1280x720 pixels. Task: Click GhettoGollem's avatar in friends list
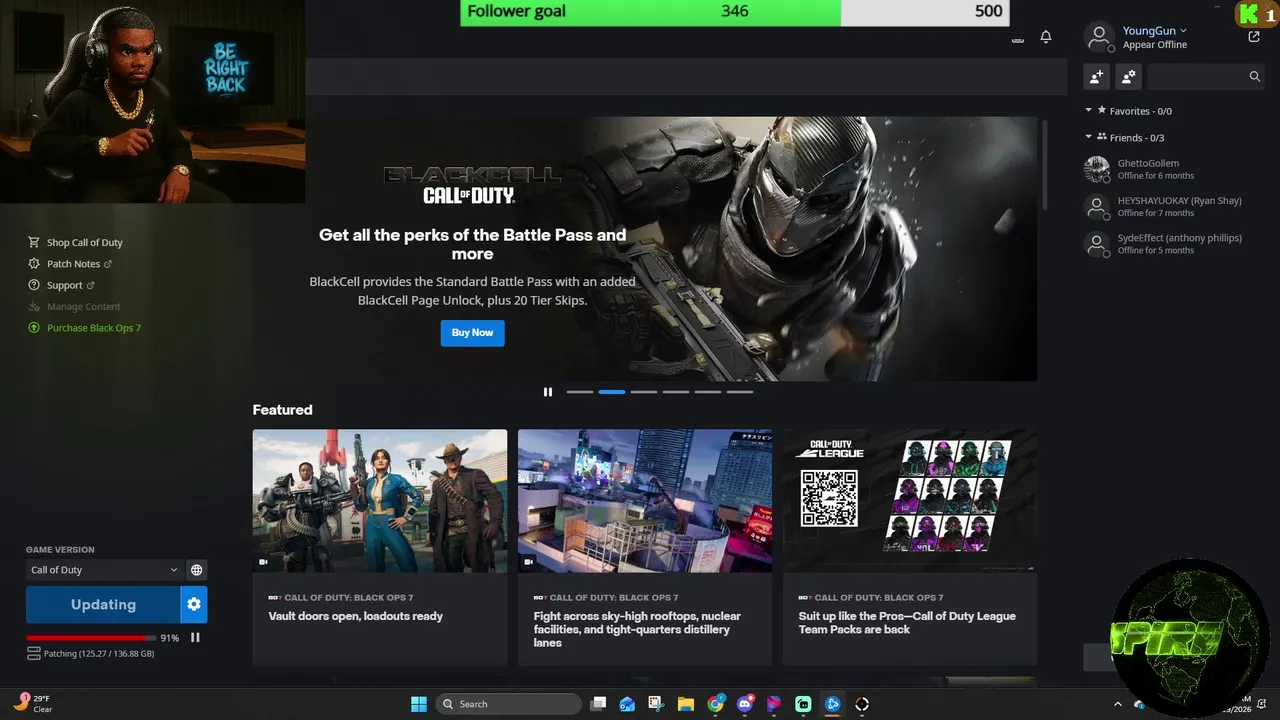(1097, 169)
